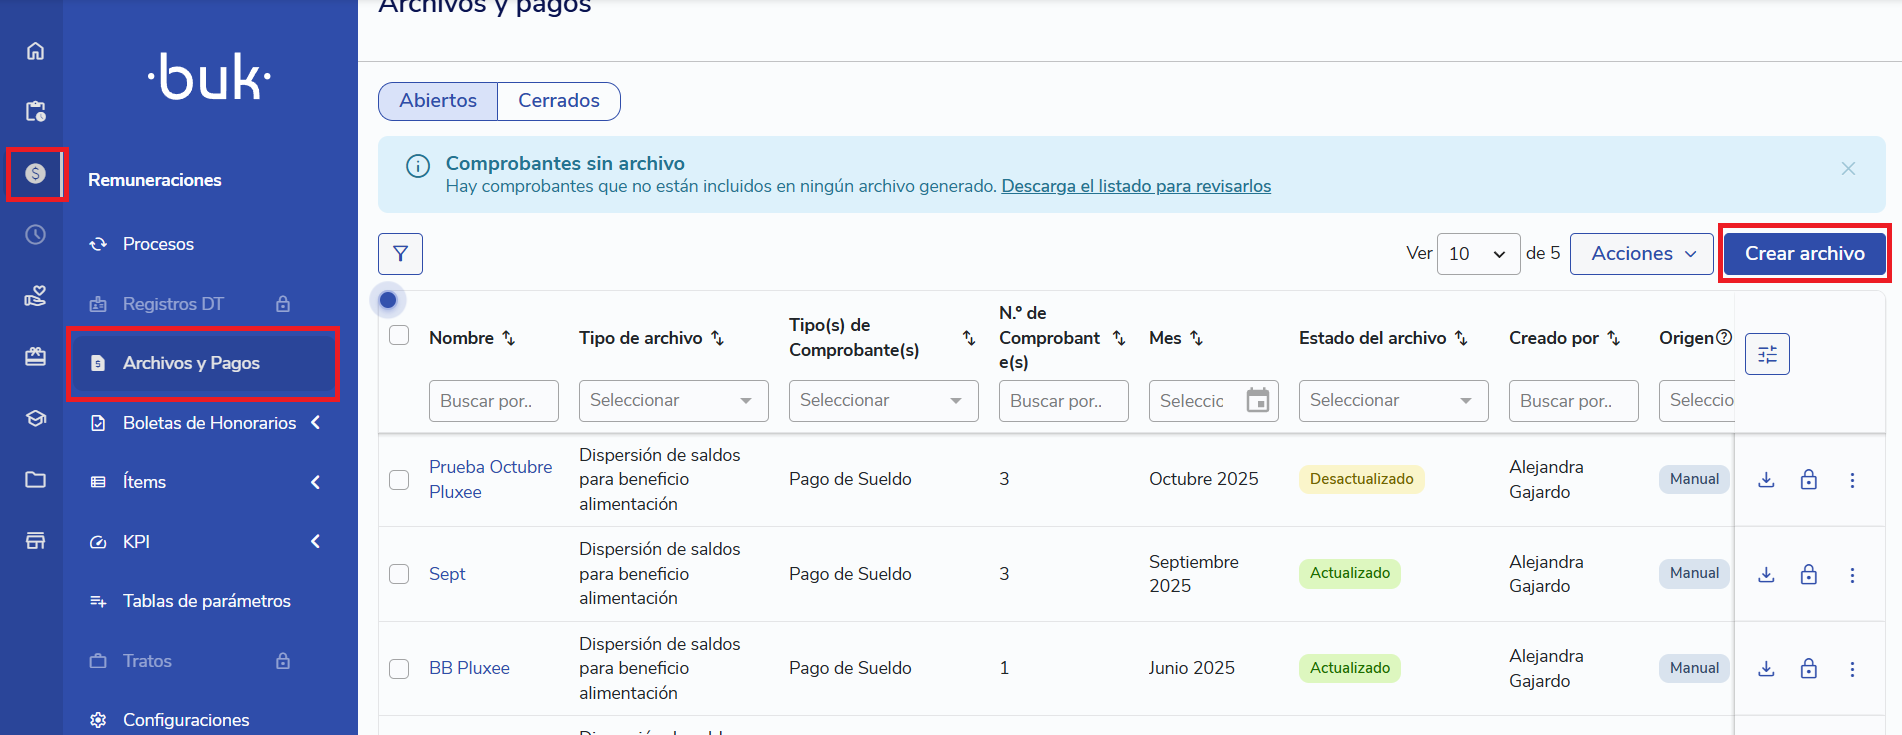Download the Prueba Octubre Pluxee file
The height and width of the screenshot is (735, 1902).
pos(1766,480)
